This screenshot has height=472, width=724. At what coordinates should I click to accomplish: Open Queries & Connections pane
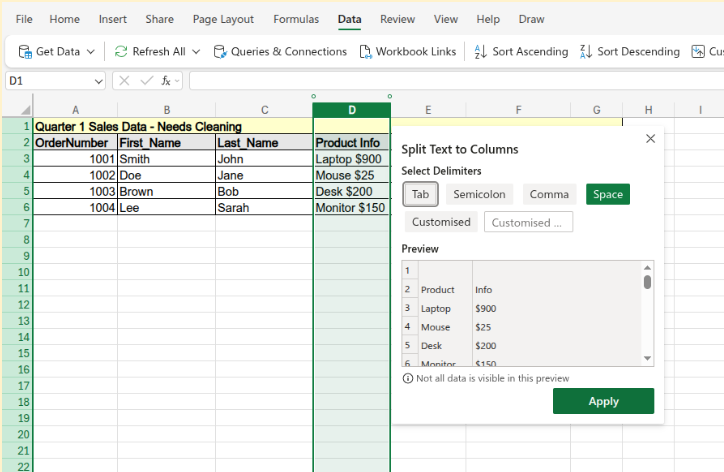tap(279, 51)
